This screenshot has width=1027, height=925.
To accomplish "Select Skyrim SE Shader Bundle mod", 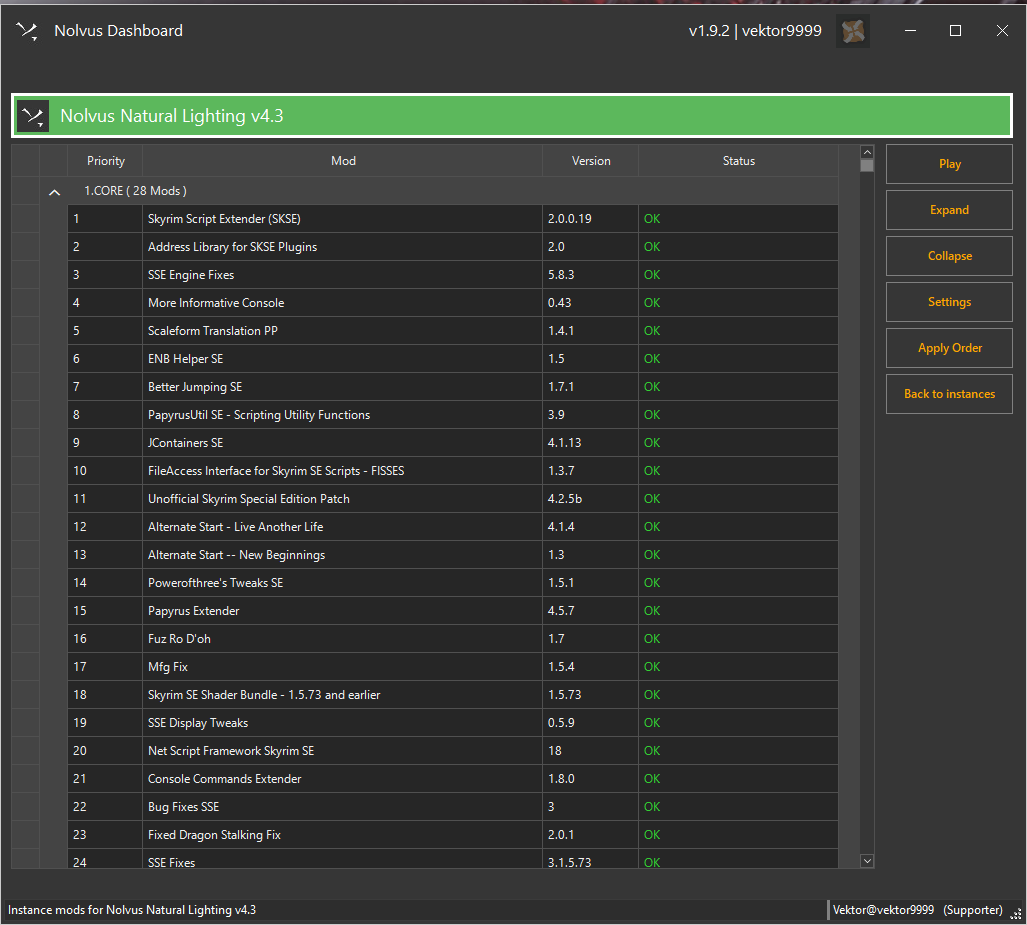I will click(x=453, y=695).
